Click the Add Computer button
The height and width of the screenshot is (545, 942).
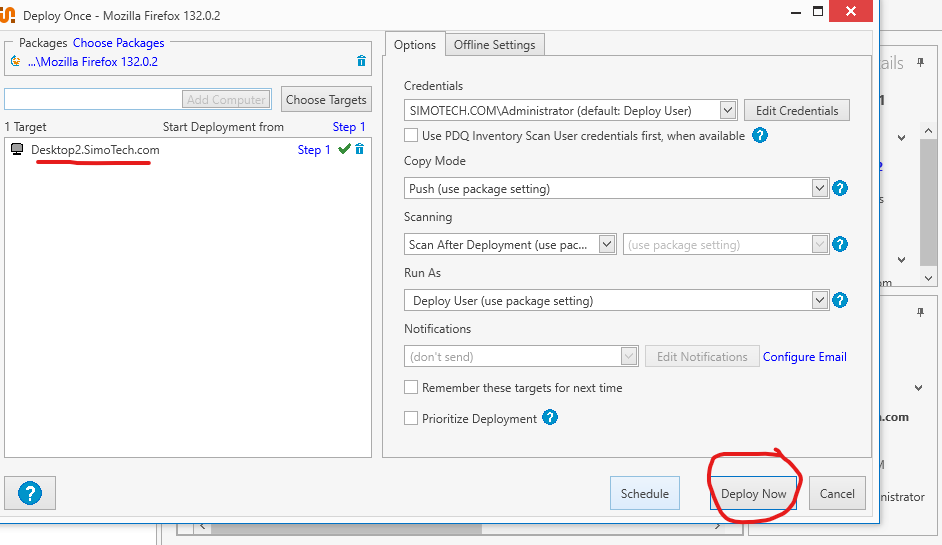(x=226, y=100)
